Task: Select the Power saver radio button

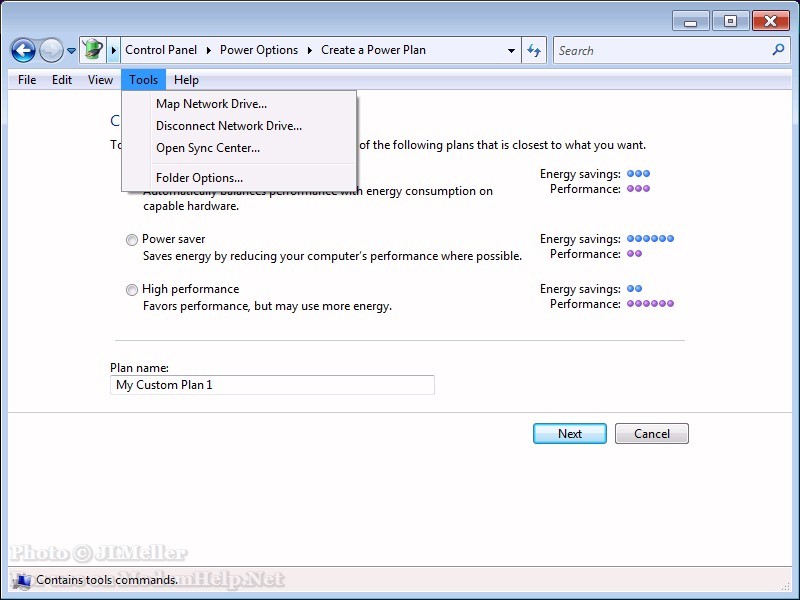Action: [132, 240]
